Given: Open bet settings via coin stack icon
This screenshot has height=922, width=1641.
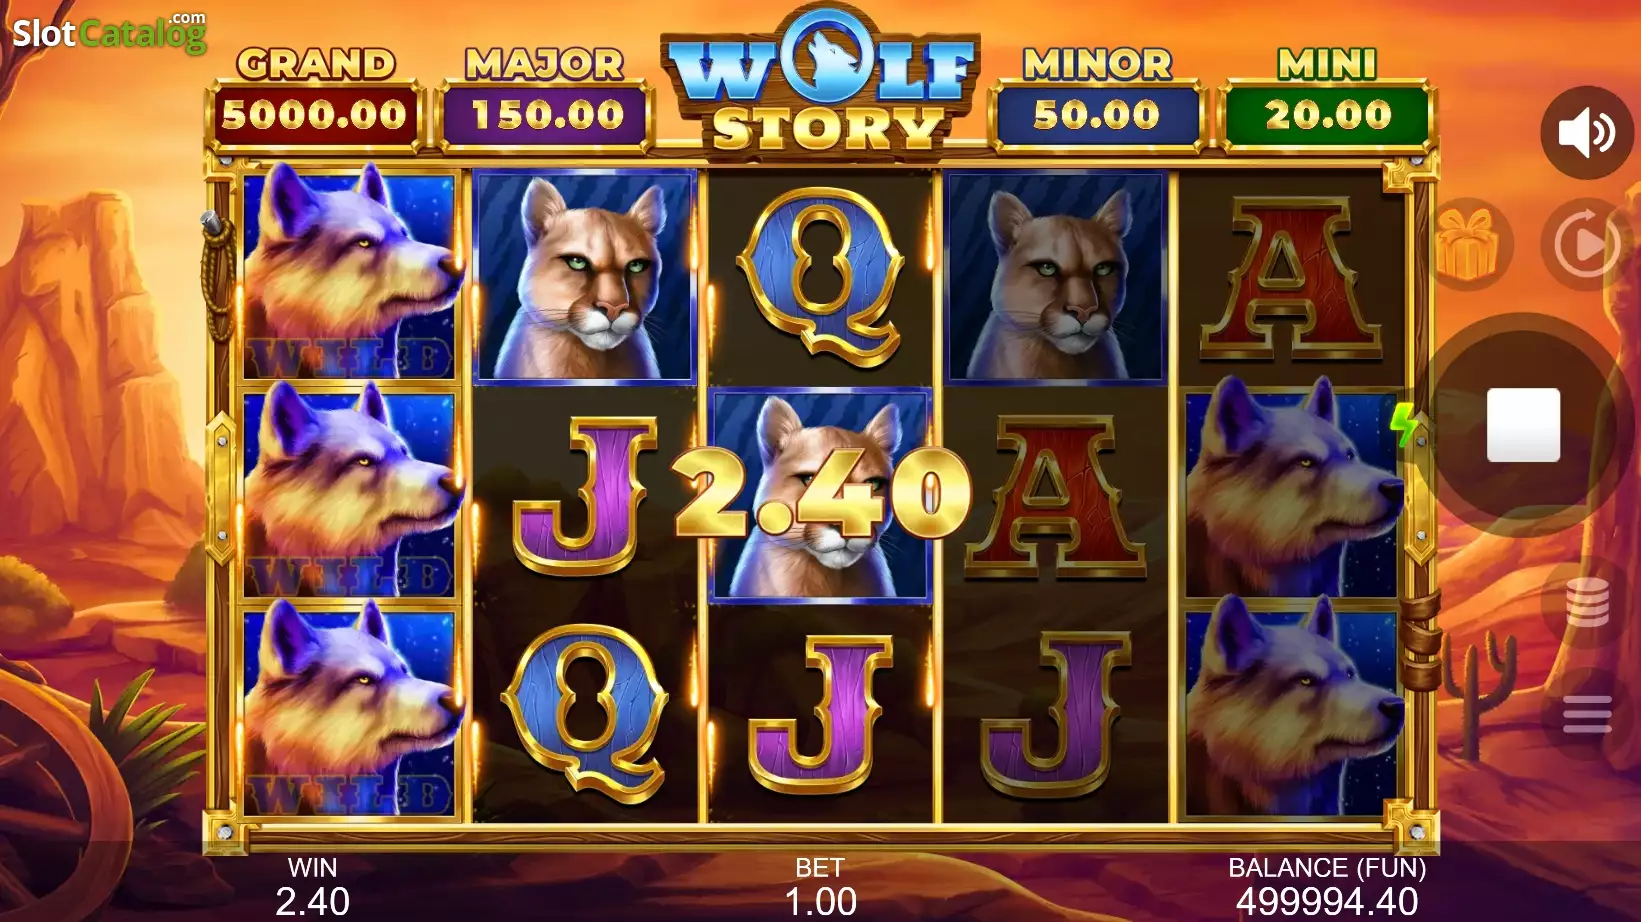Looking at the screenshot, I should click(x=1587, y=602).
